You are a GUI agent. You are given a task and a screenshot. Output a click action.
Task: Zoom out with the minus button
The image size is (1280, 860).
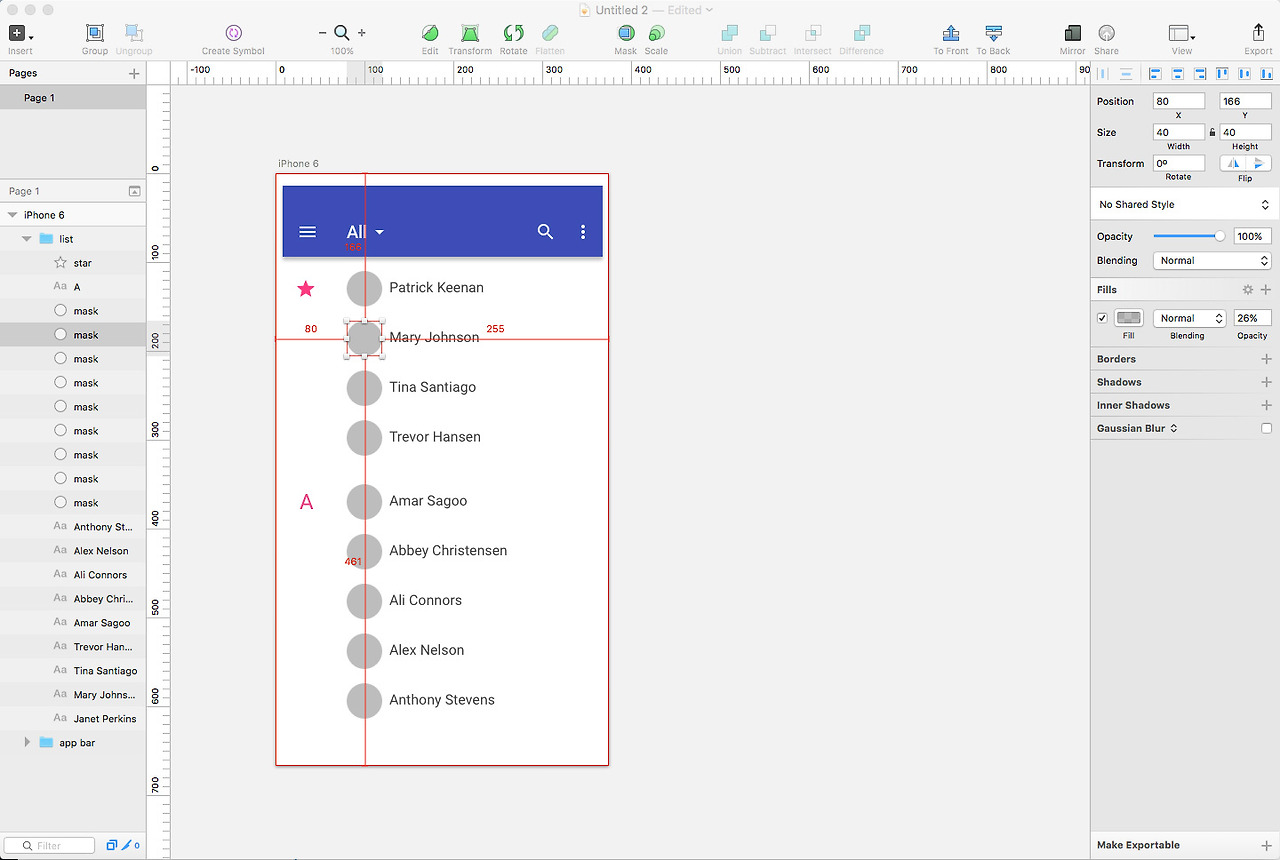[x=323, y=33]
